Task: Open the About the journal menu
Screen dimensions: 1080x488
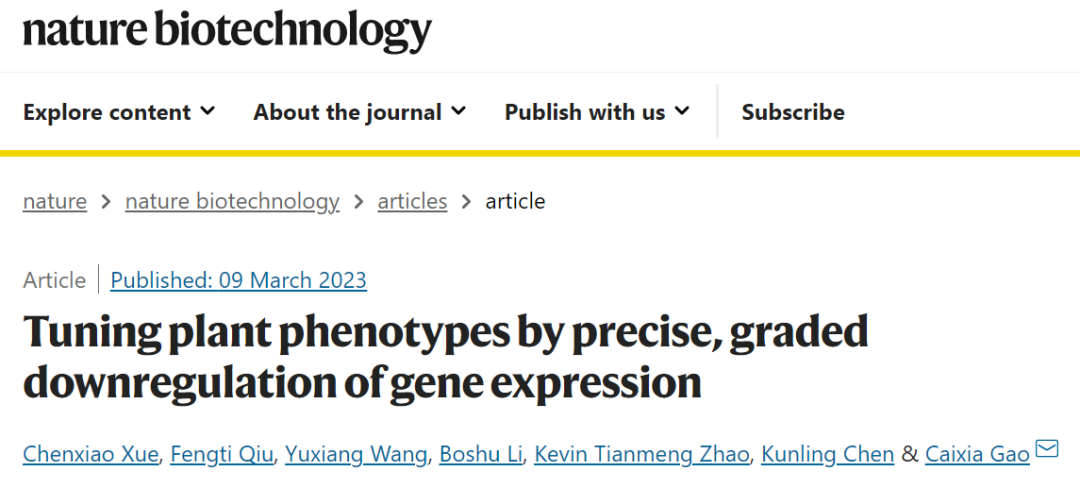Action: 360,112
